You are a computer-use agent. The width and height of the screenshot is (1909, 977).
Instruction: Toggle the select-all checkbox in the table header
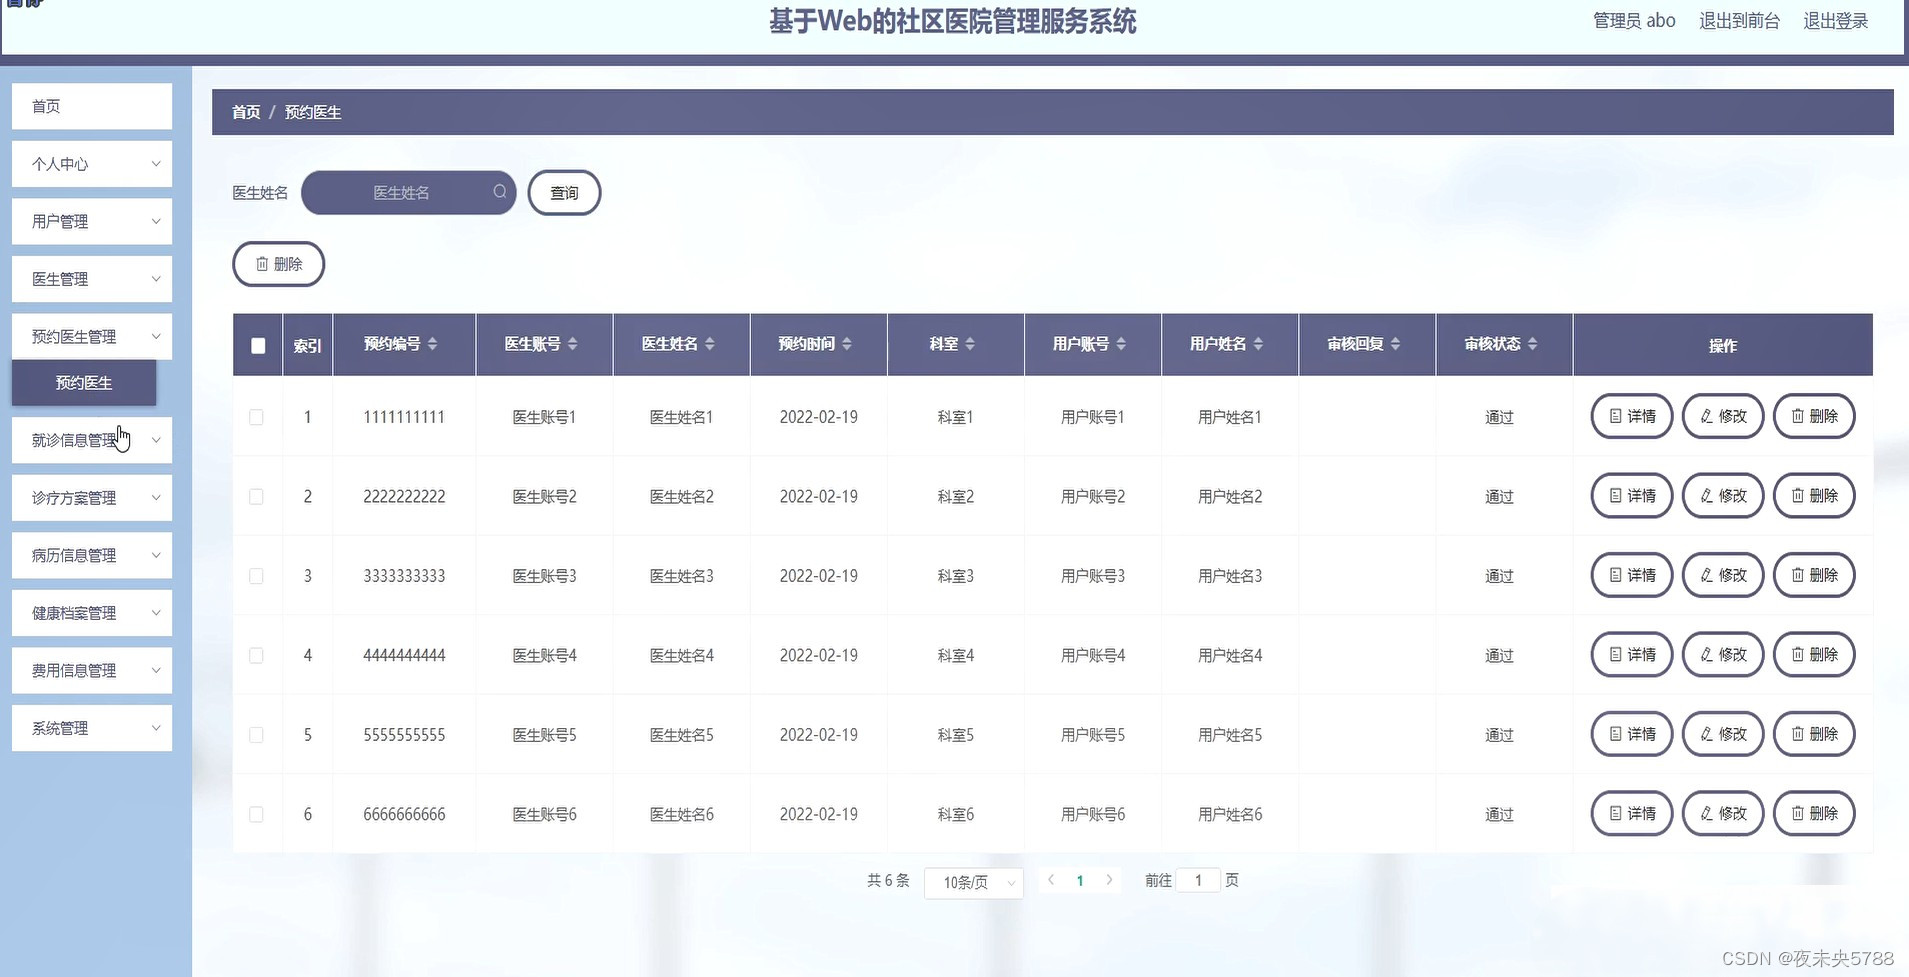tap(258, 345)
